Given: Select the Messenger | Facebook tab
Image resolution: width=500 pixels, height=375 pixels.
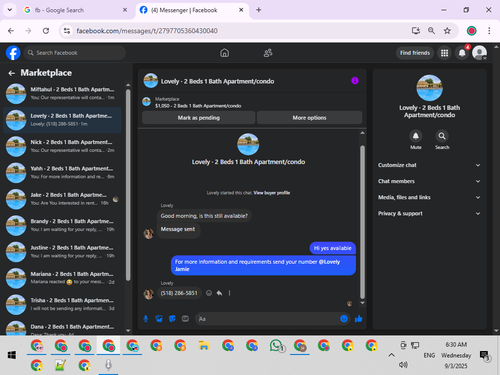Looking at the screenshot, I should [x=192, y=10].
